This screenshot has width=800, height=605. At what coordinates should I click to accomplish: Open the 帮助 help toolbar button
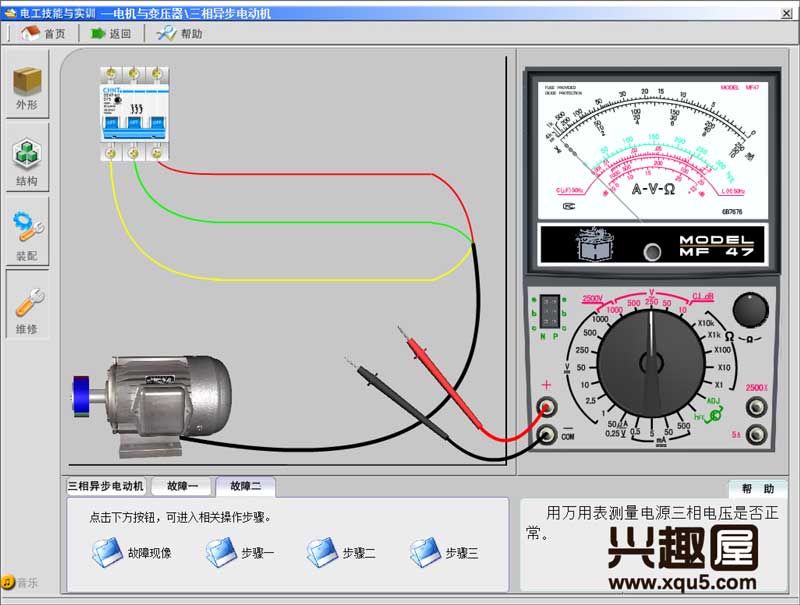(180, 34)
